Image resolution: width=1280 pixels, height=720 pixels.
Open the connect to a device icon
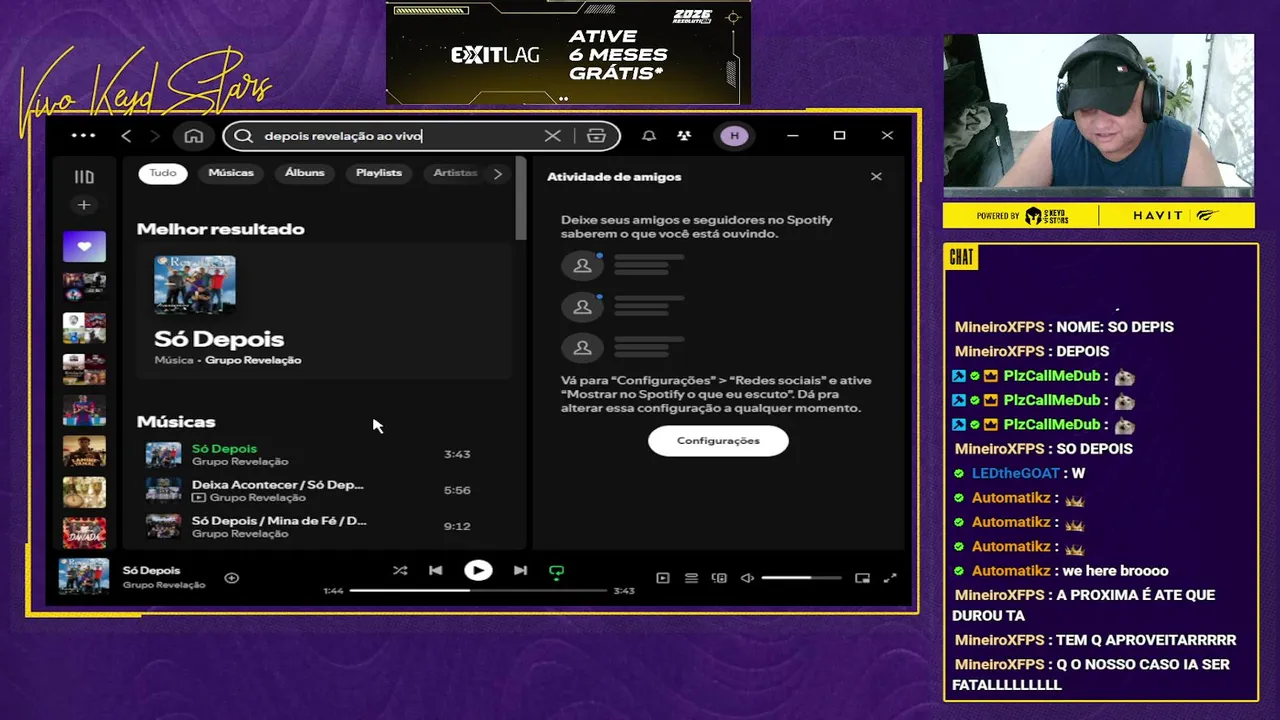coord(719,578)
